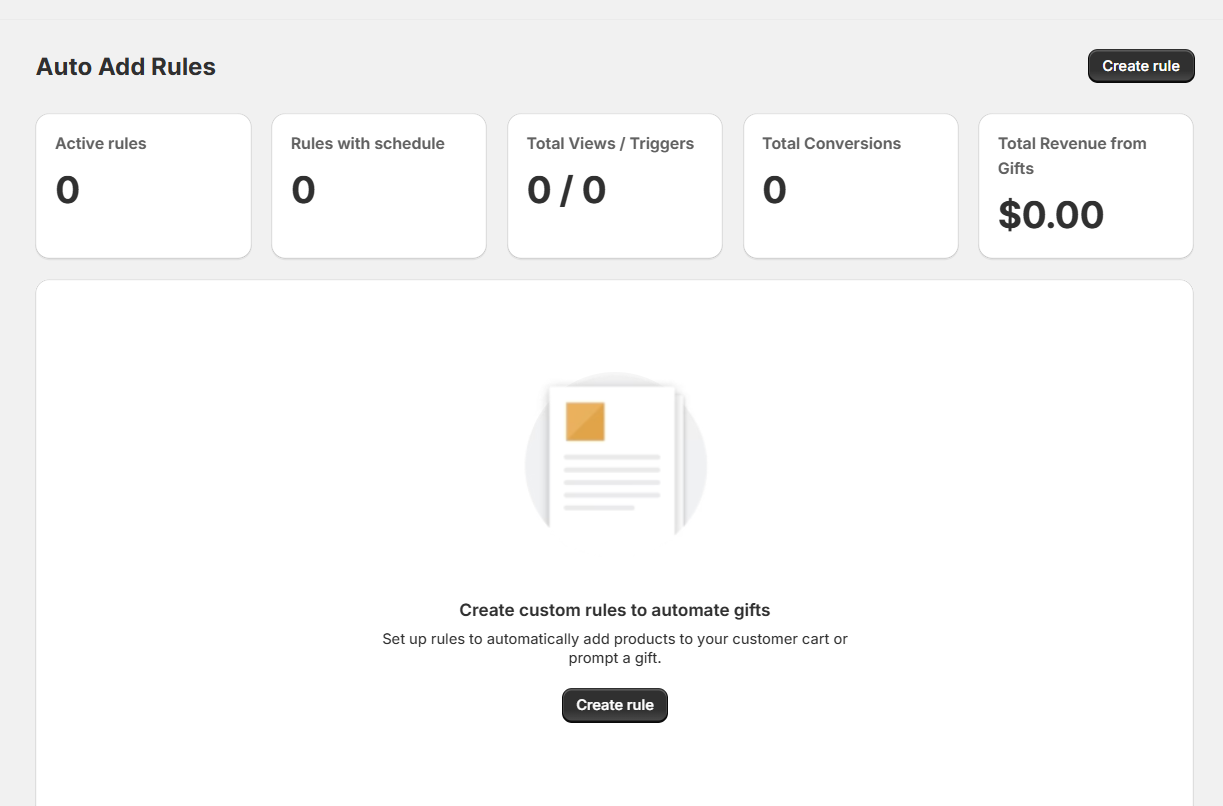Image resolution: width=1223 pixels, height=806 pixels.
Task: Click the 0 / 0 views and triggers value
Action: (x=567, y=190)
